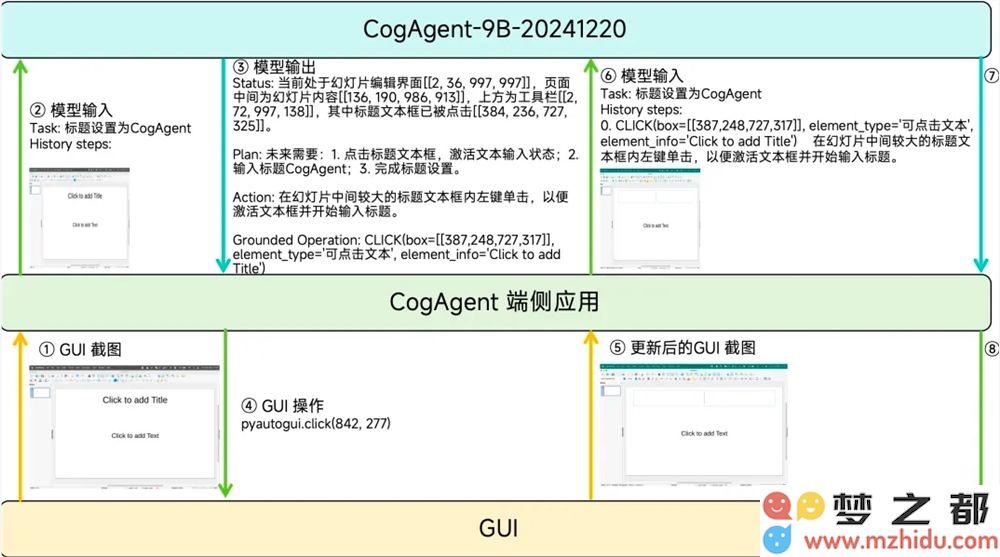Open the small screenshot under ⑥ 模型输入
The image size is (1000, 557).
click(651, 219)
